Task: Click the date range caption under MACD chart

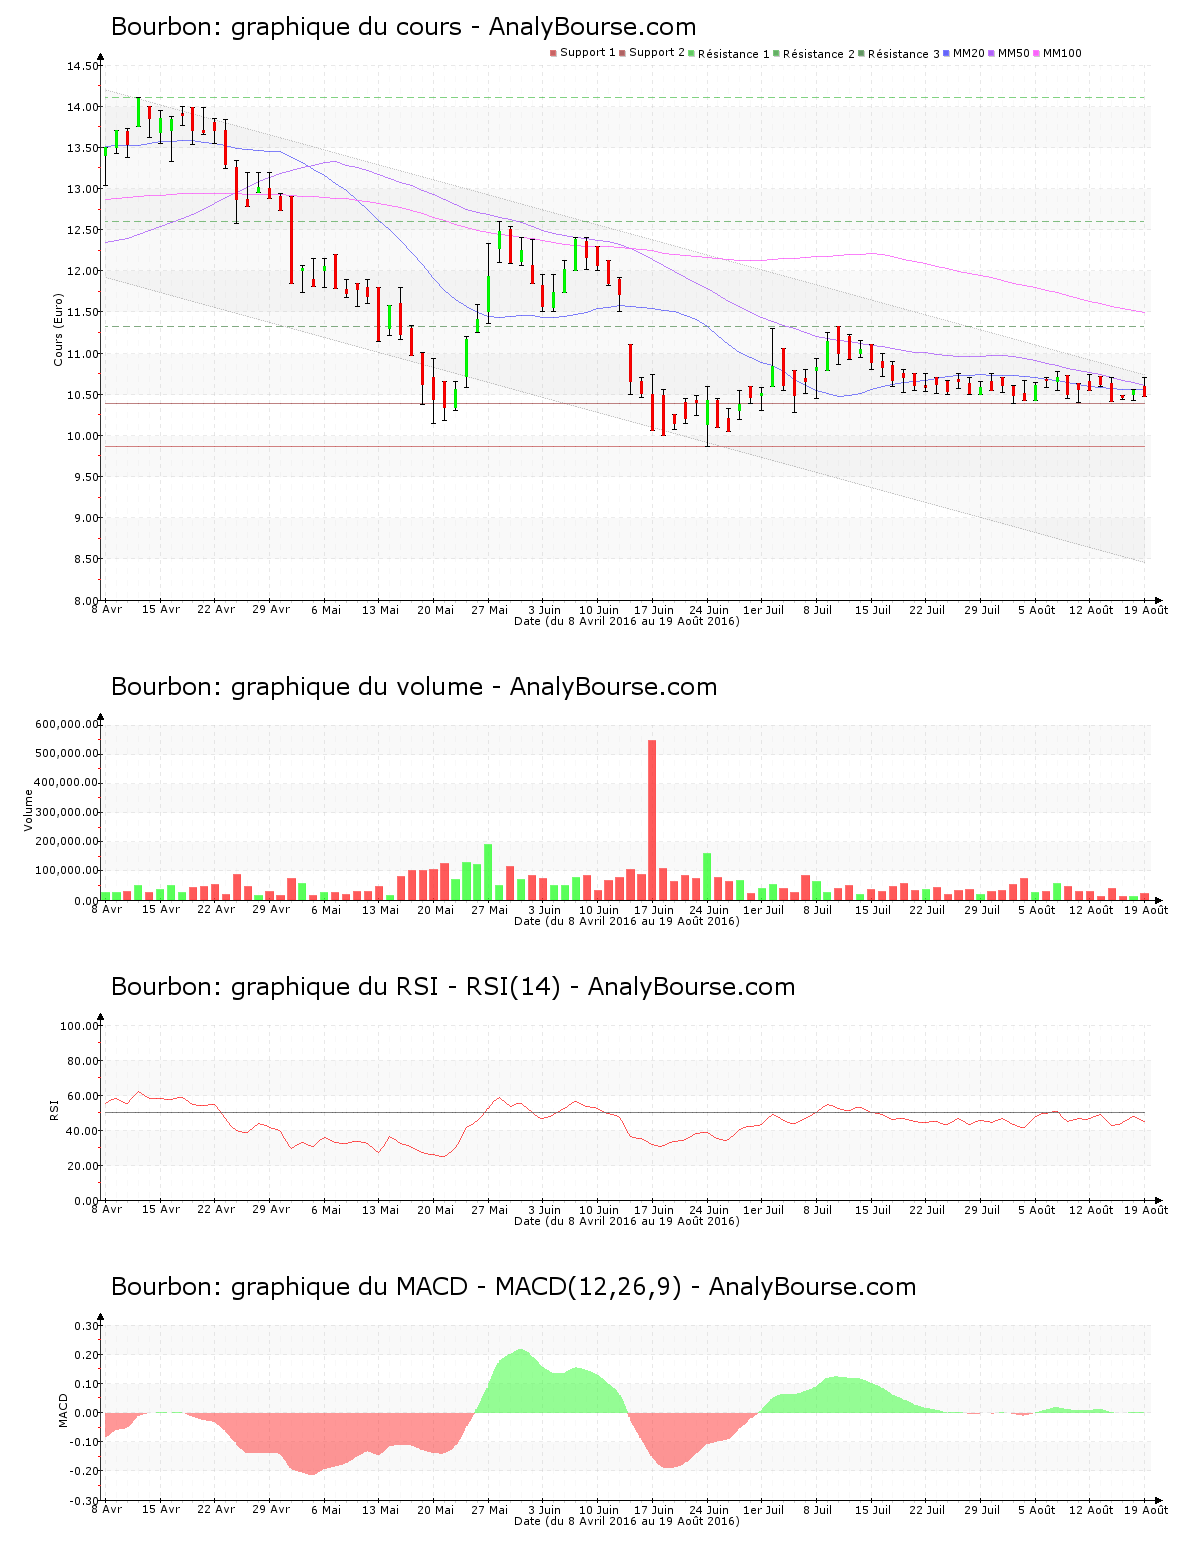Action: pyautogui.click(x=627, y=1521)
